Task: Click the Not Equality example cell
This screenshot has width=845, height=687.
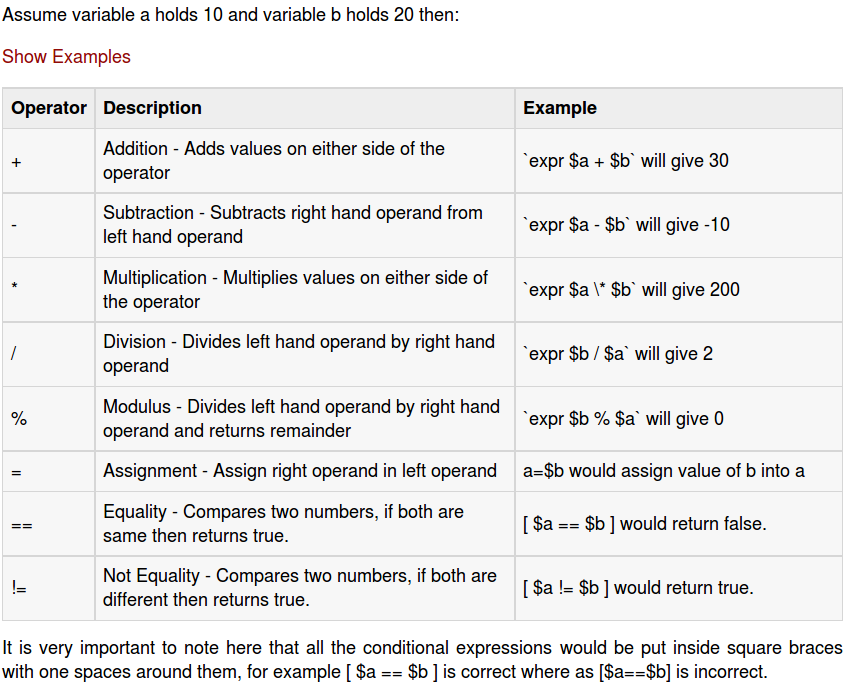Action: pyautogui.click(x=638, y=588)
